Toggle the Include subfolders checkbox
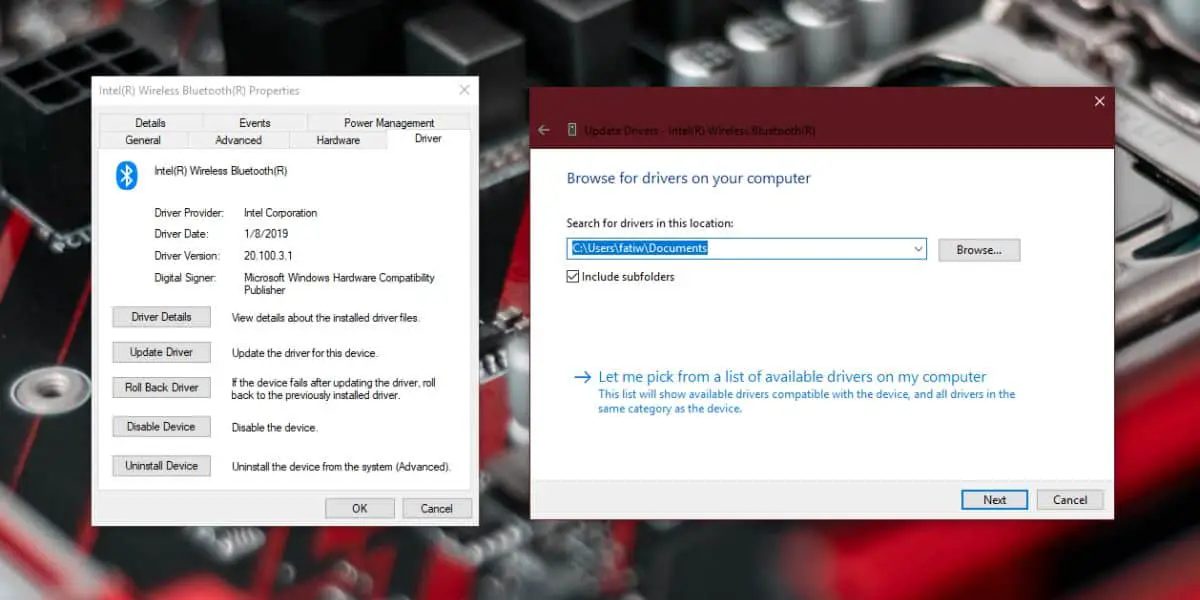 573,276
